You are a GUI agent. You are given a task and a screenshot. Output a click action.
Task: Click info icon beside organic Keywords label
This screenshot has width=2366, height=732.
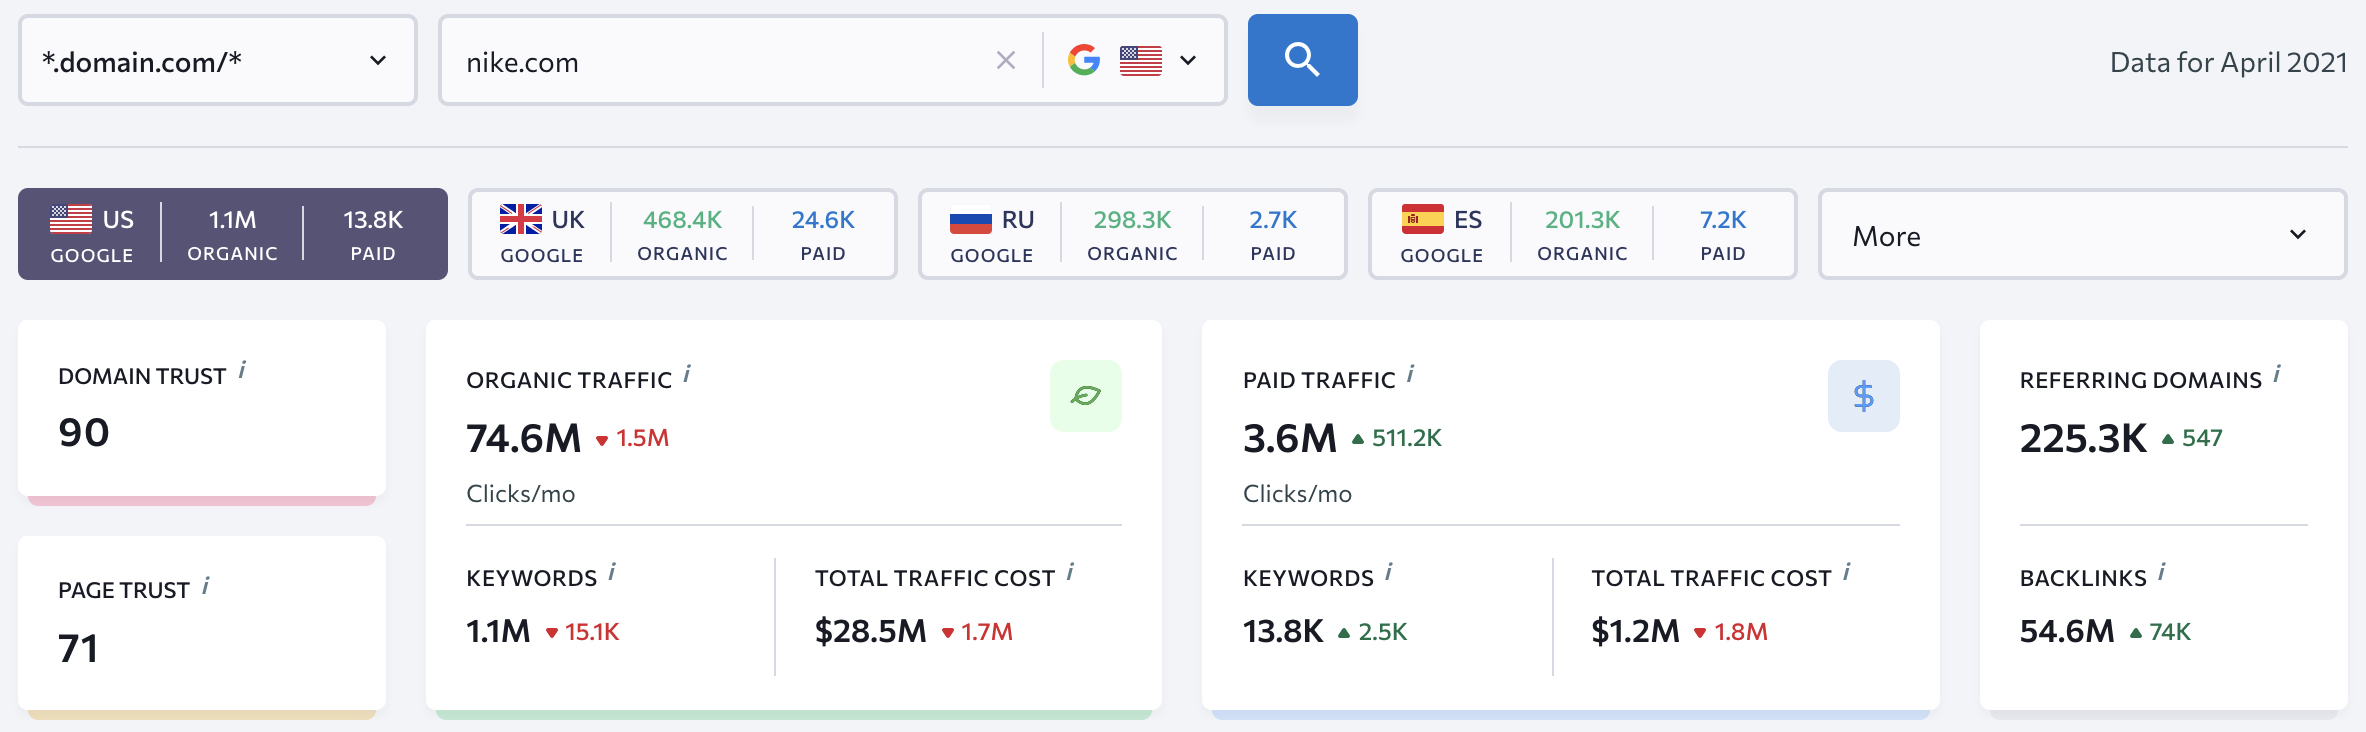(x=612, y=573)
